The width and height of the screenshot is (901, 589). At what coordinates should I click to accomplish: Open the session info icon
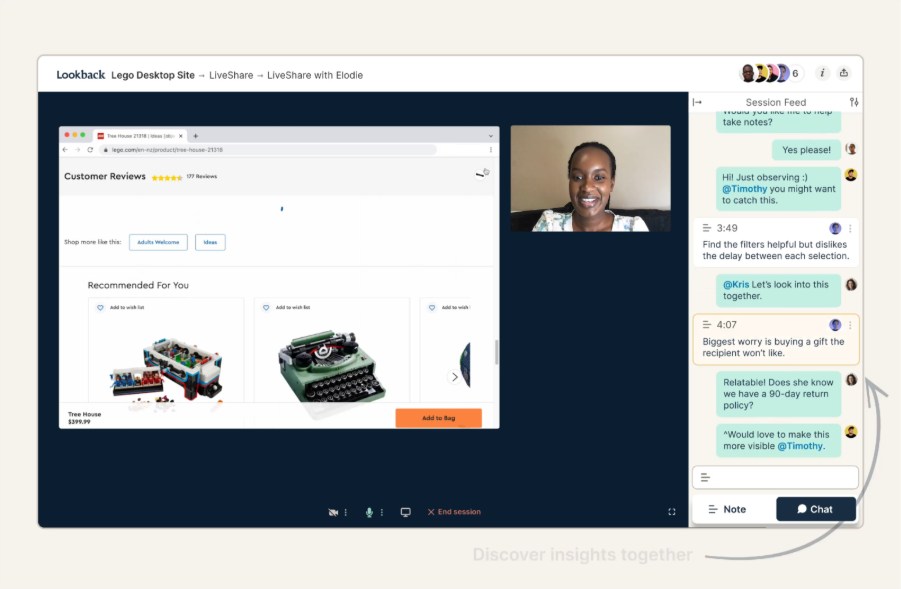tap(822, 73)
